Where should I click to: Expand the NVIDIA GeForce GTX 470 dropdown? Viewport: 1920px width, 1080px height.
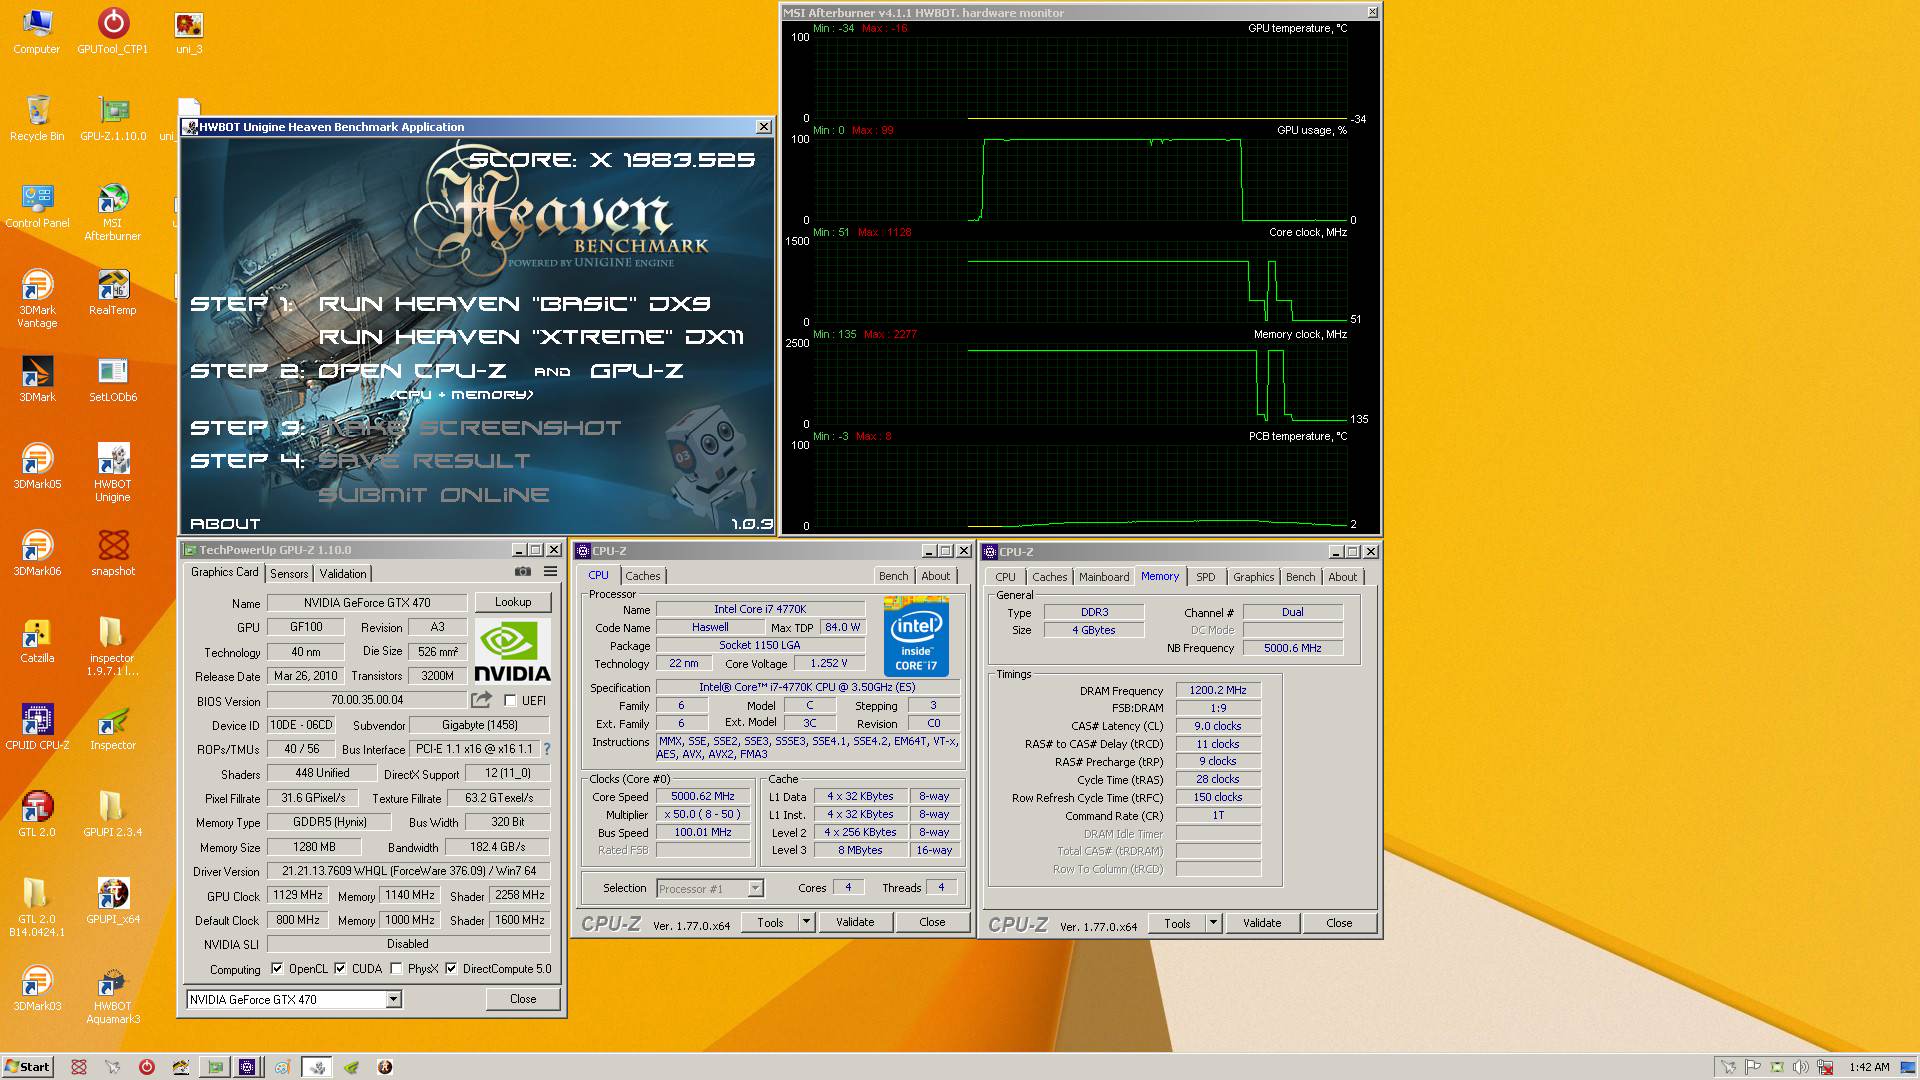pos(393,999)
